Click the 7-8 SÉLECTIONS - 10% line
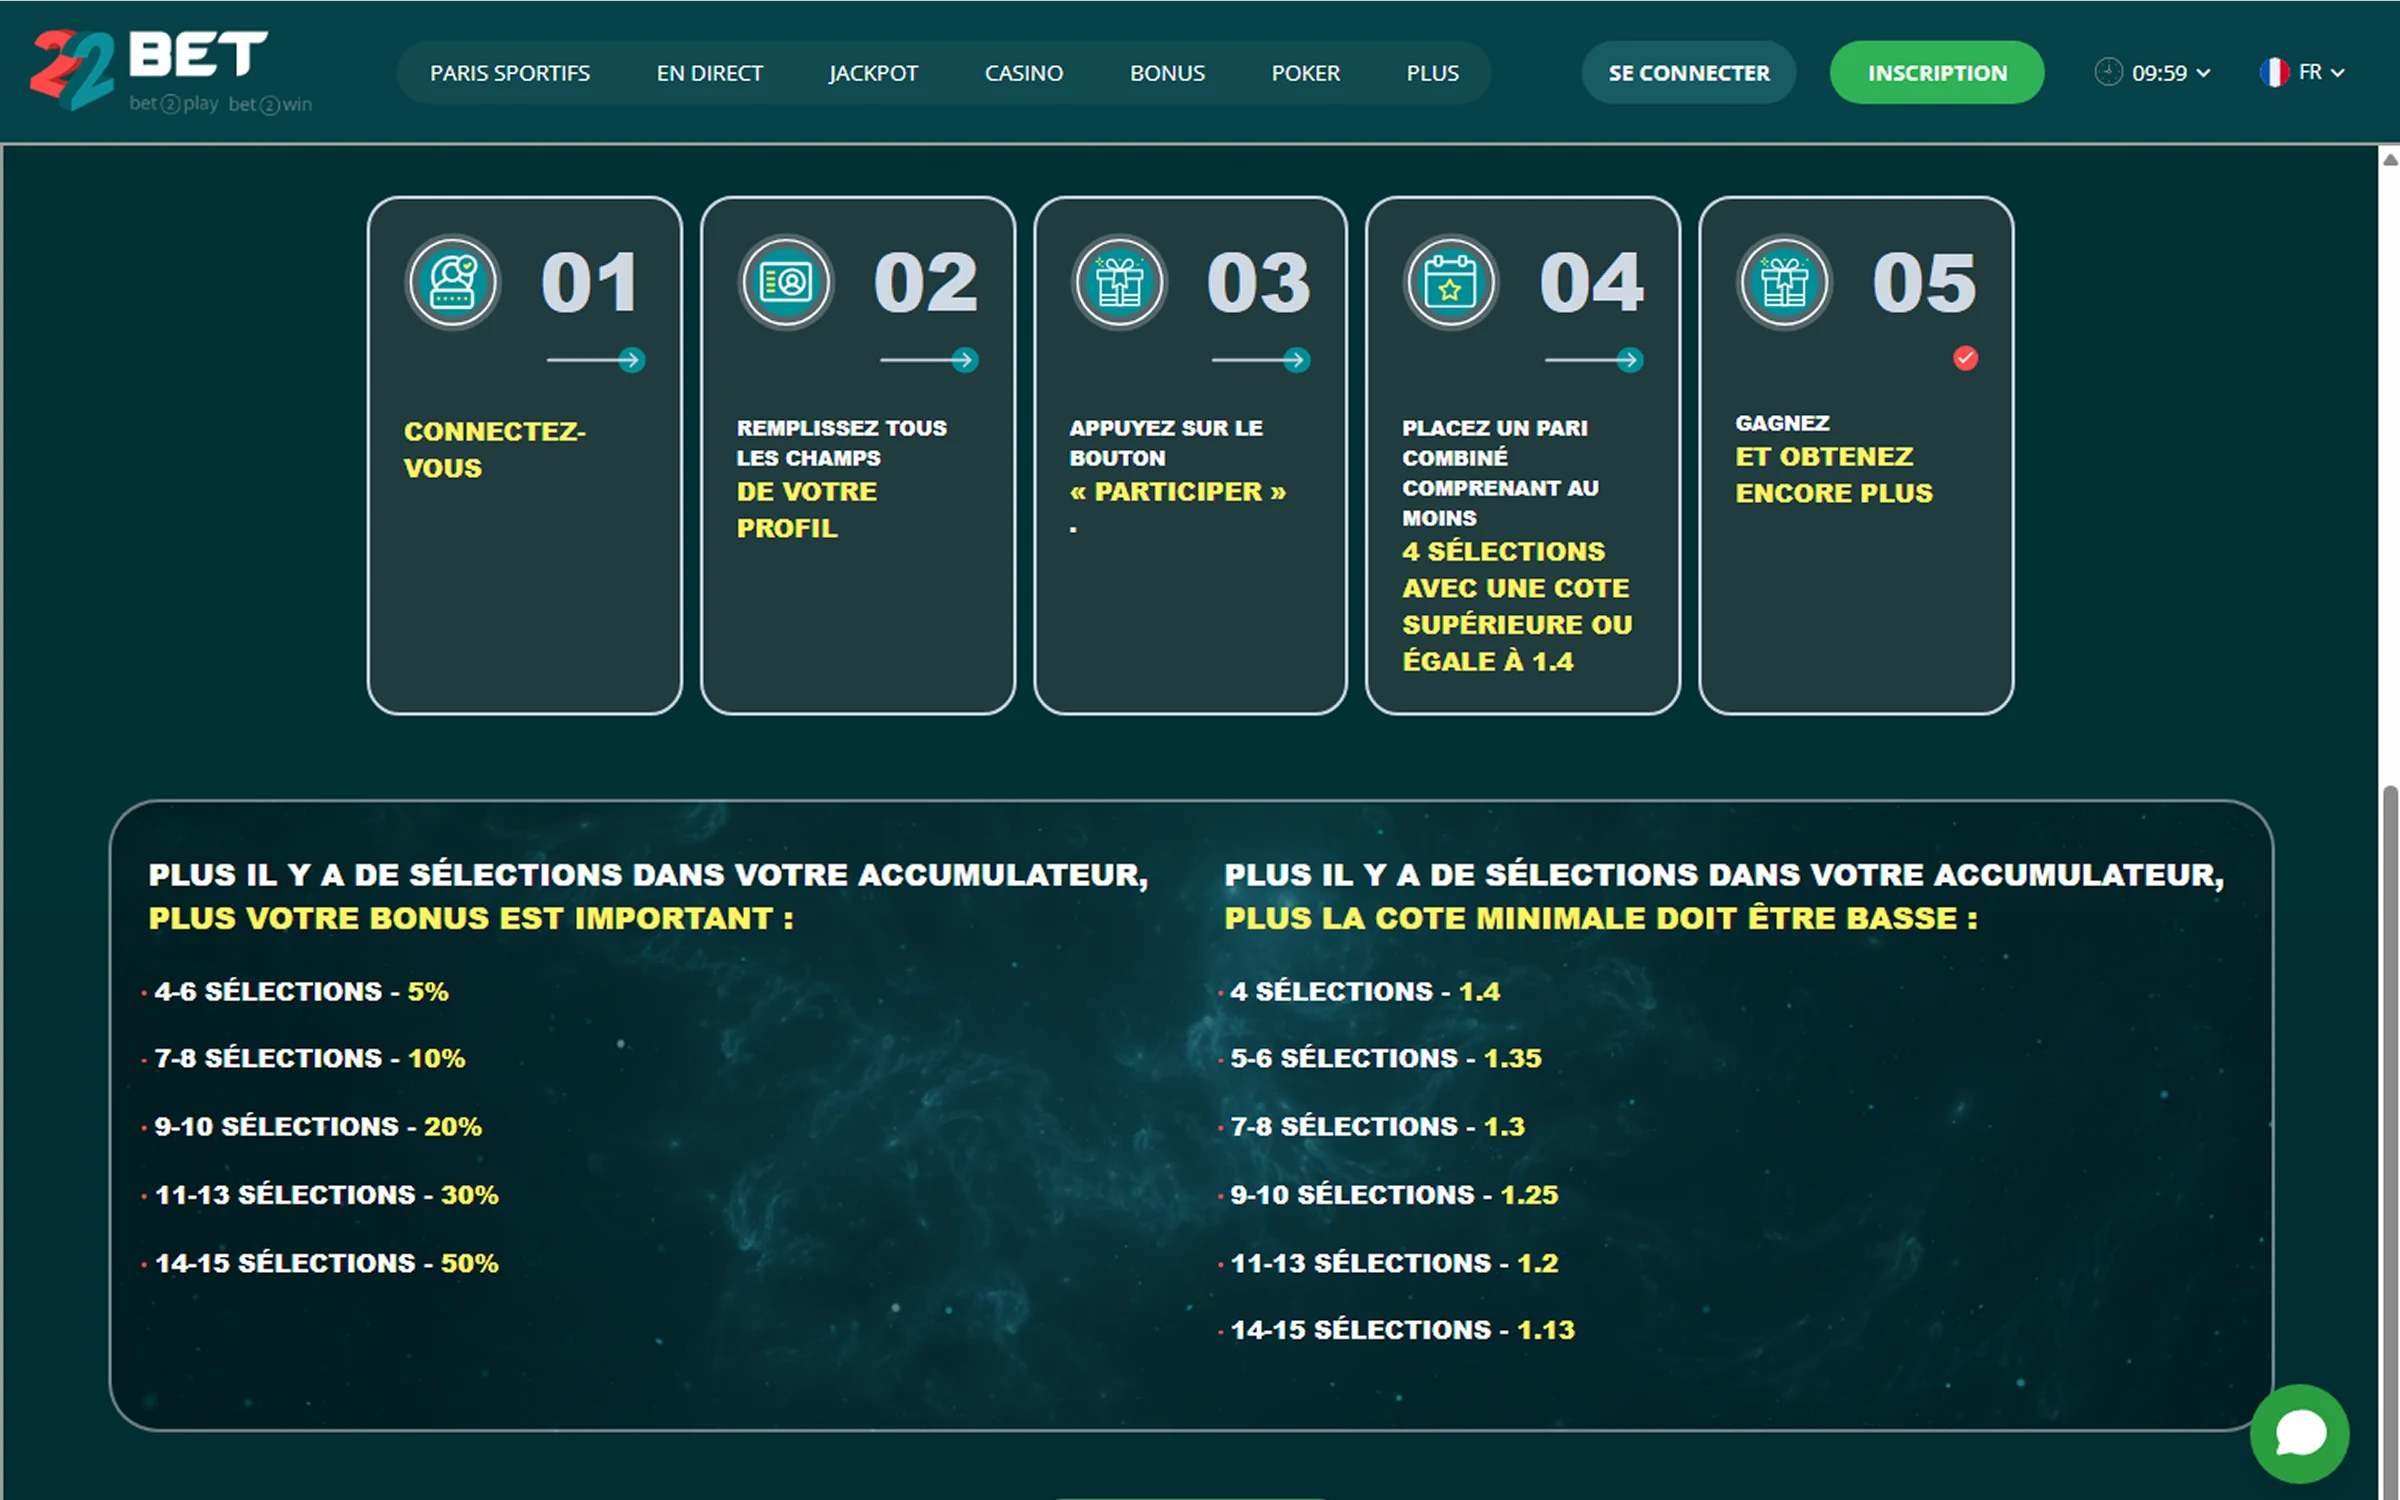Viewport: 2400px width, 1500px height. click(309, 1058)
